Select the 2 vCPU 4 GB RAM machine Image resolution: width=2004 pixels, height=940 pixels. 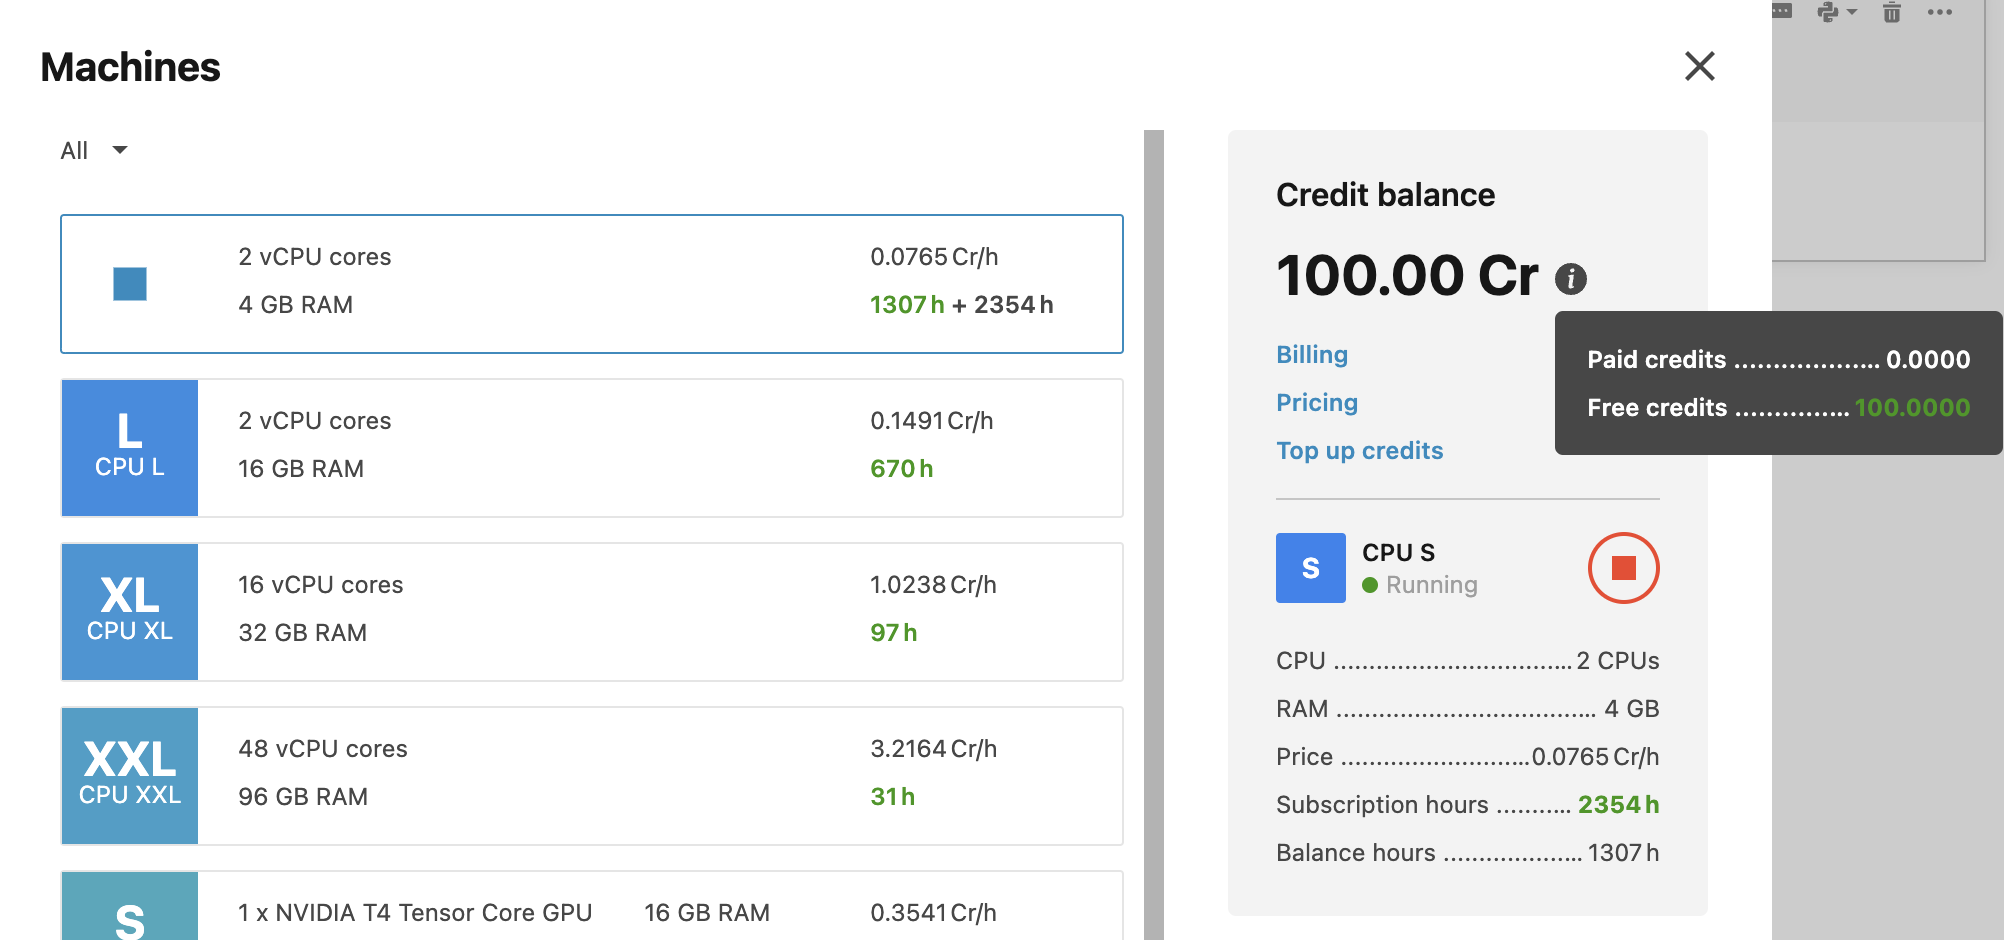(591, 284)
